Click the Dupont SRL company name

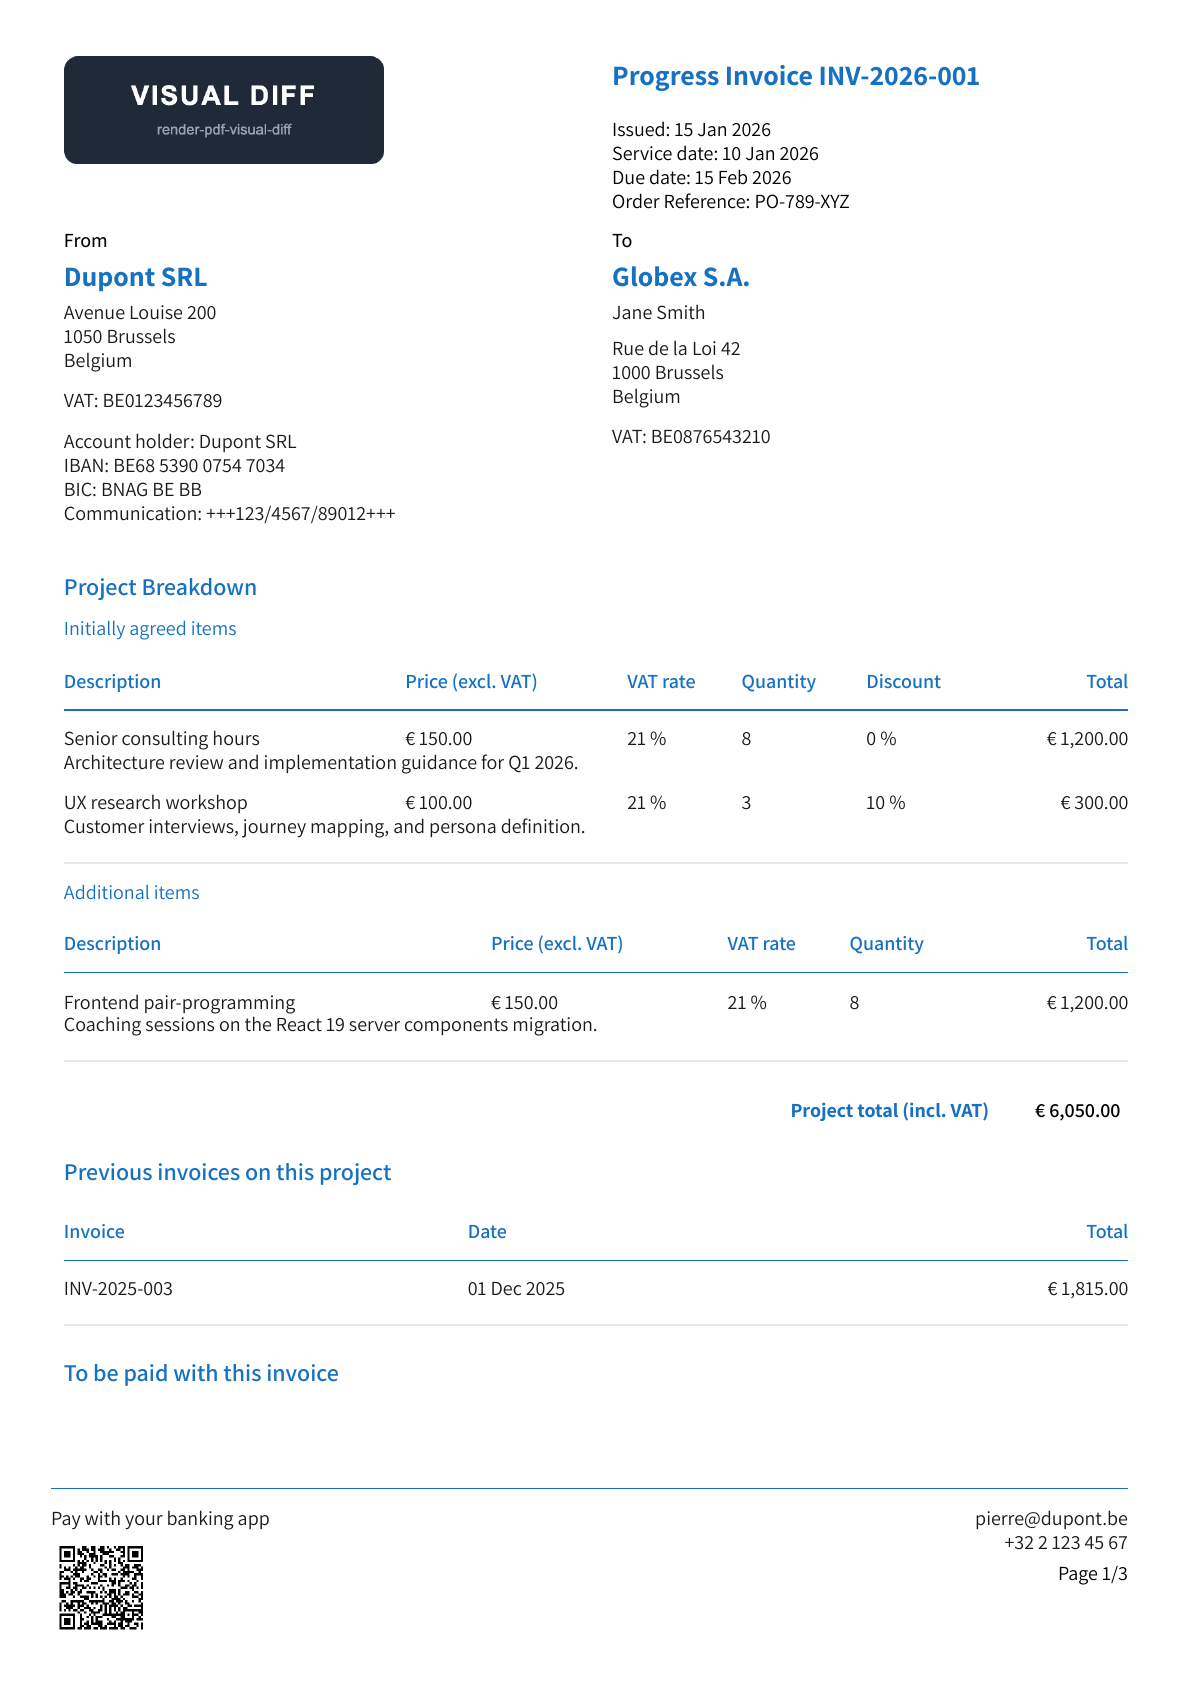(x=135, y=277)
